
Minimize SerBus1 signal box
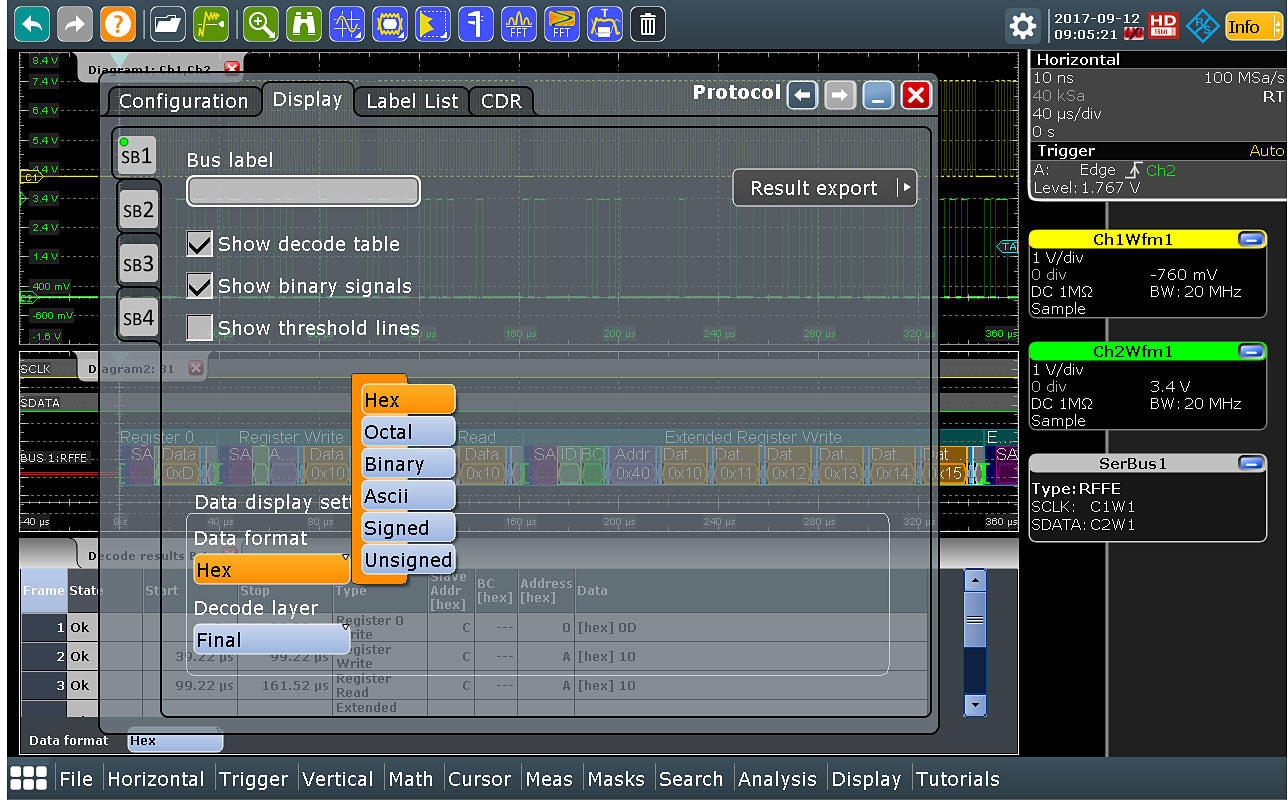click(1250, 463)
